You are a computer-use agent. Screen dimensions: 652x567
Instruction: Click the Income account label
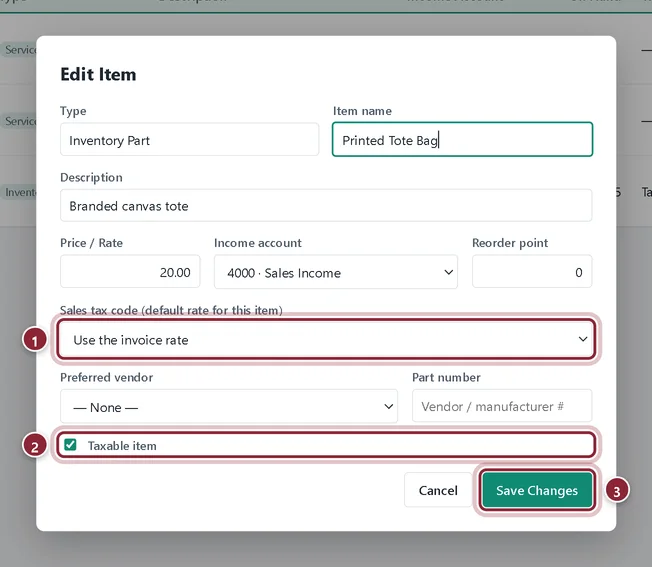[258, 243]
